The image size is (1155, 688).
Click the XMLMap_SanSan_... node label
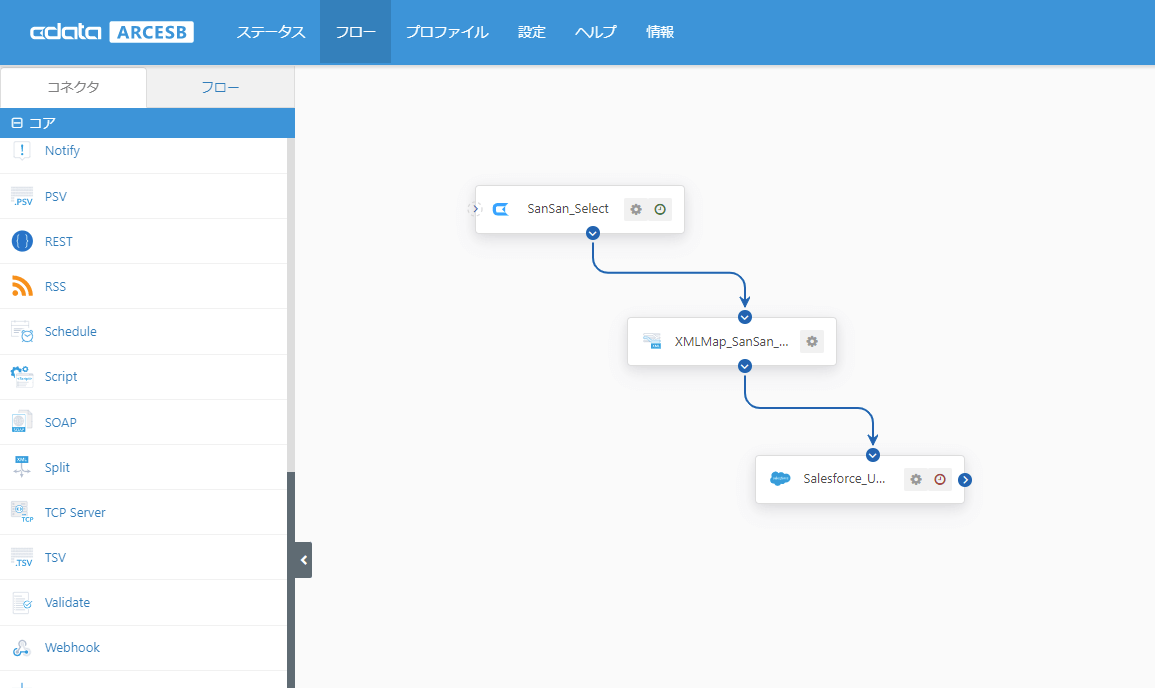731,341
